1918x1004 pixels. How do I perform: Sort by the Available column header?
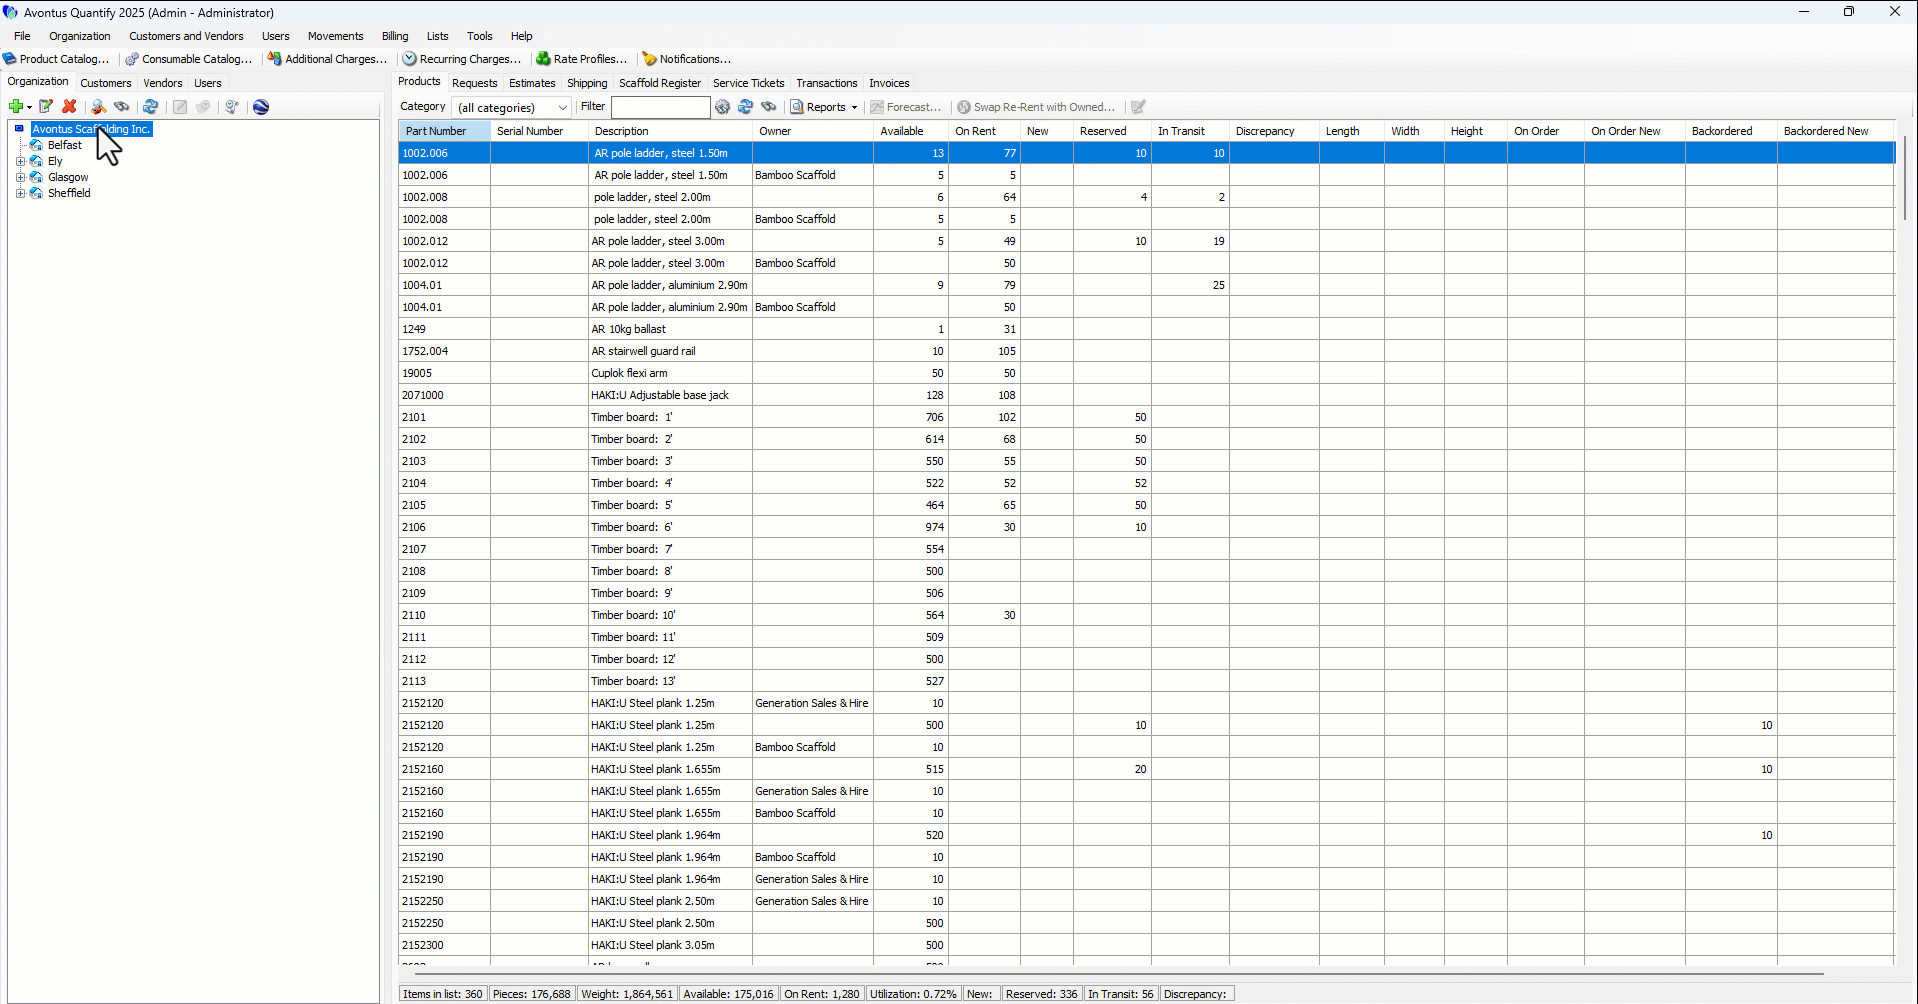click(902, 131)
